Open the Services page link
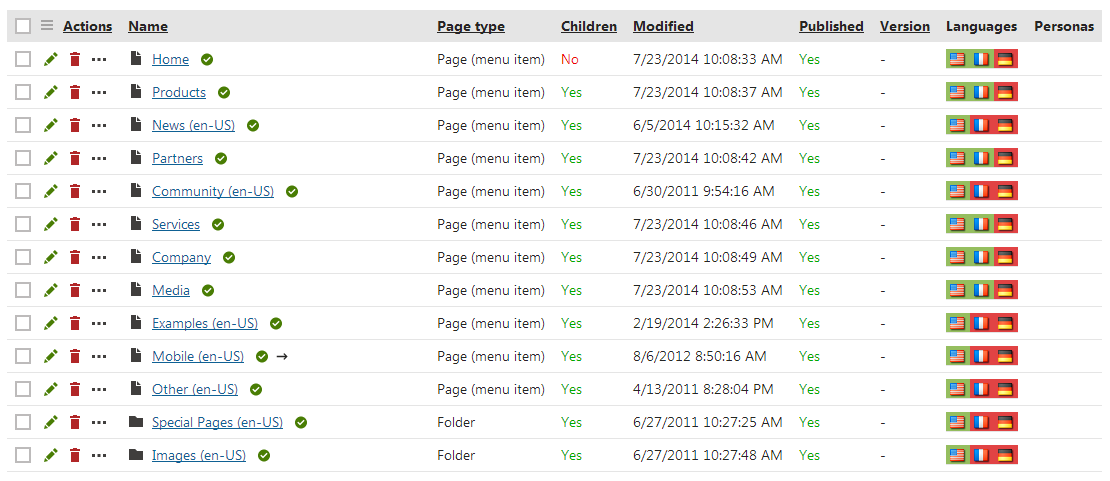 176,225
